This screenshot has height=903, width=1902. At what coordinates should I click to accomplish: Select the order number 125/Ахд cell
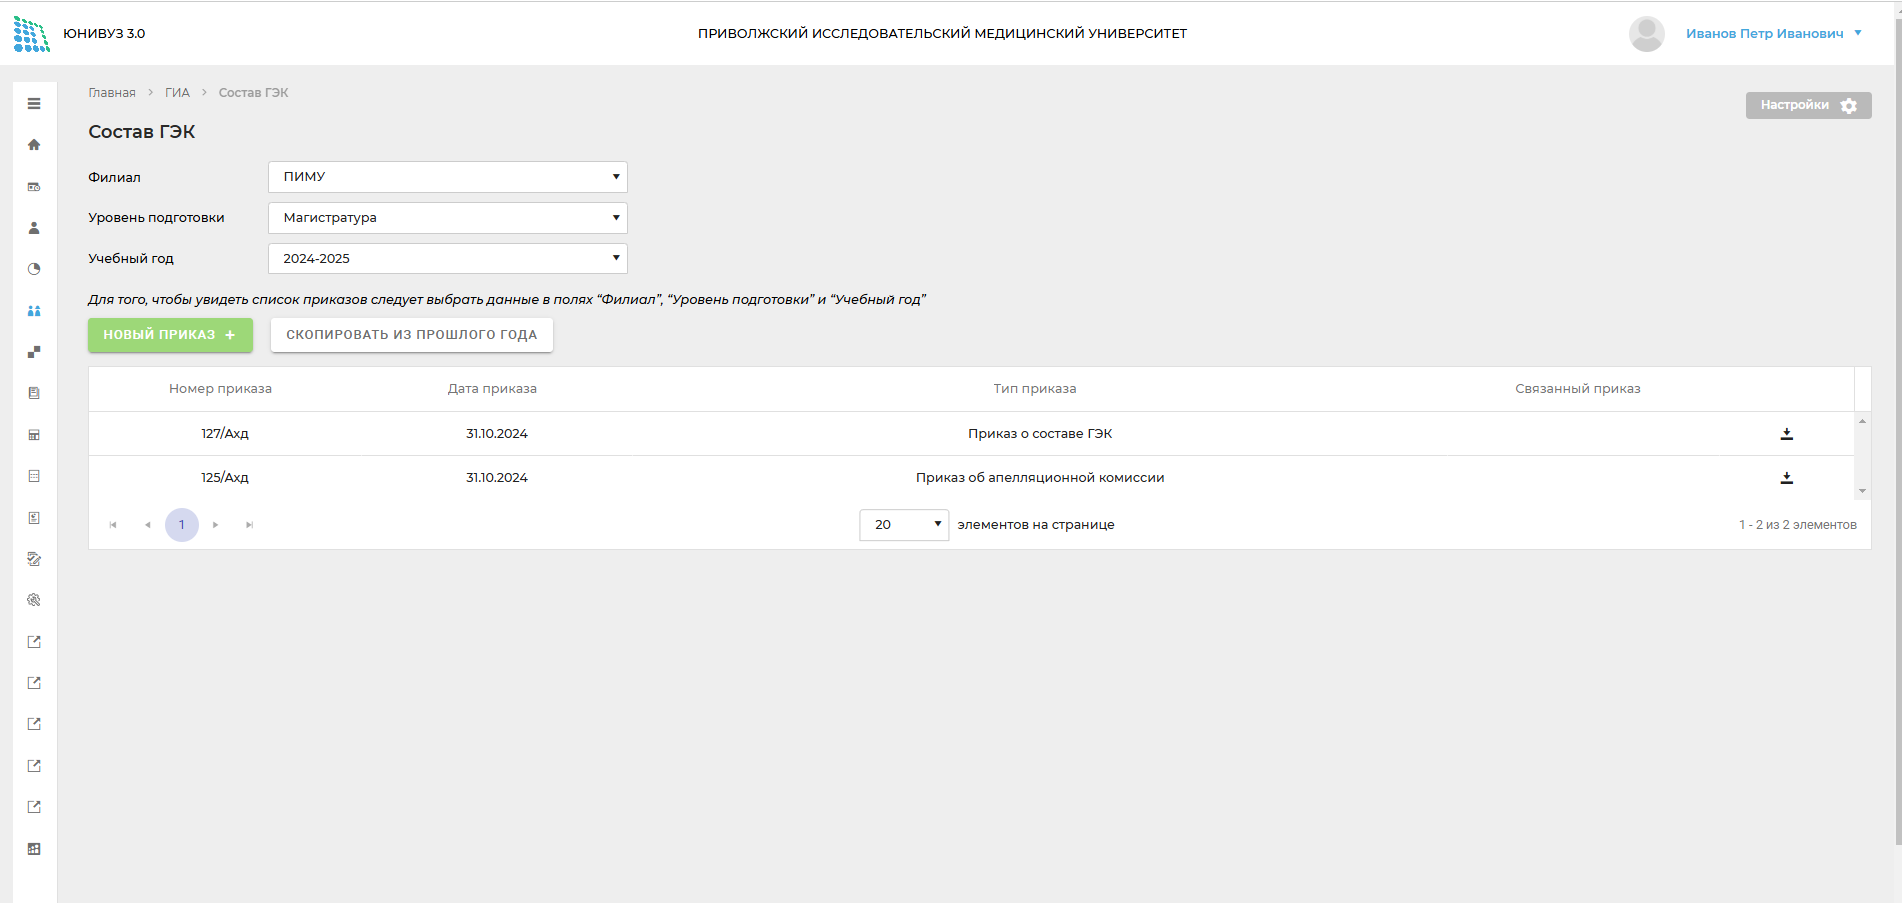click(225, 478)
